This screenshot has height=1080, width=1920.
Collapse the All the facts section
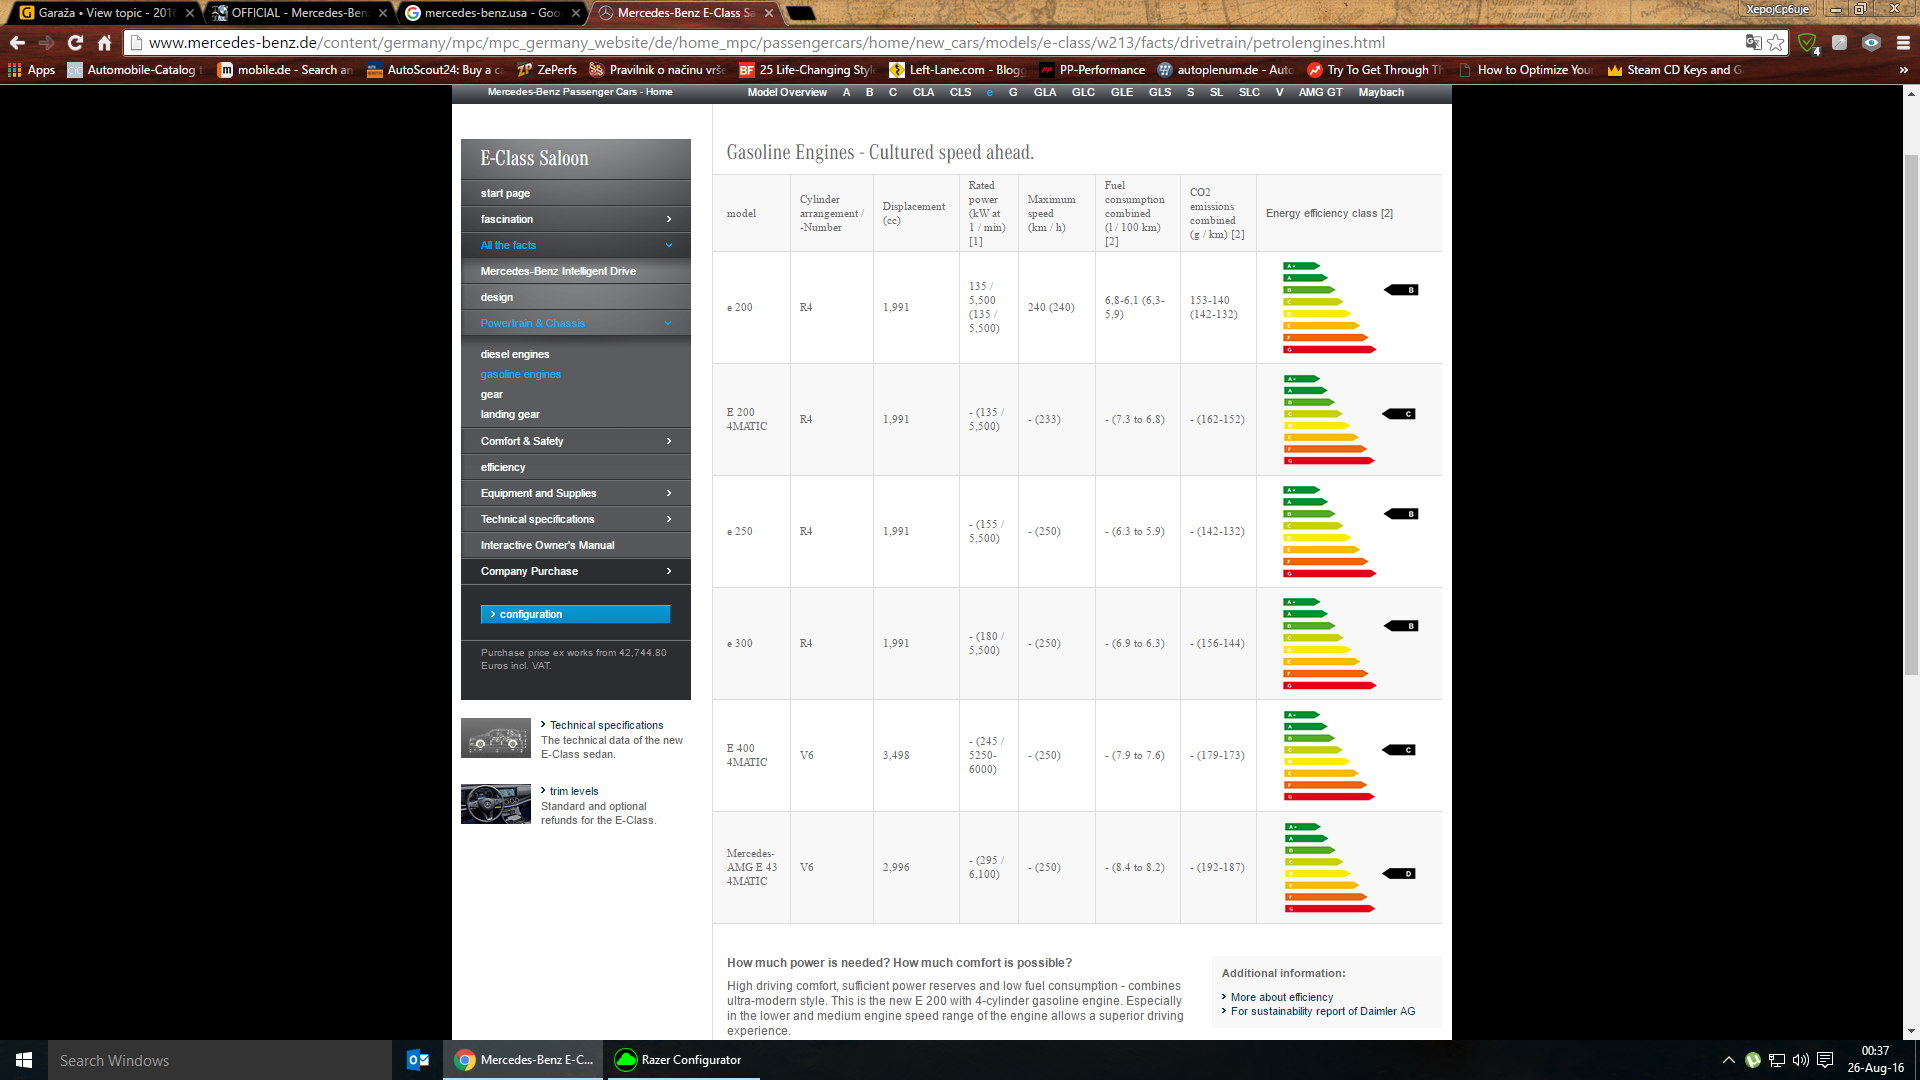point(576,245)
